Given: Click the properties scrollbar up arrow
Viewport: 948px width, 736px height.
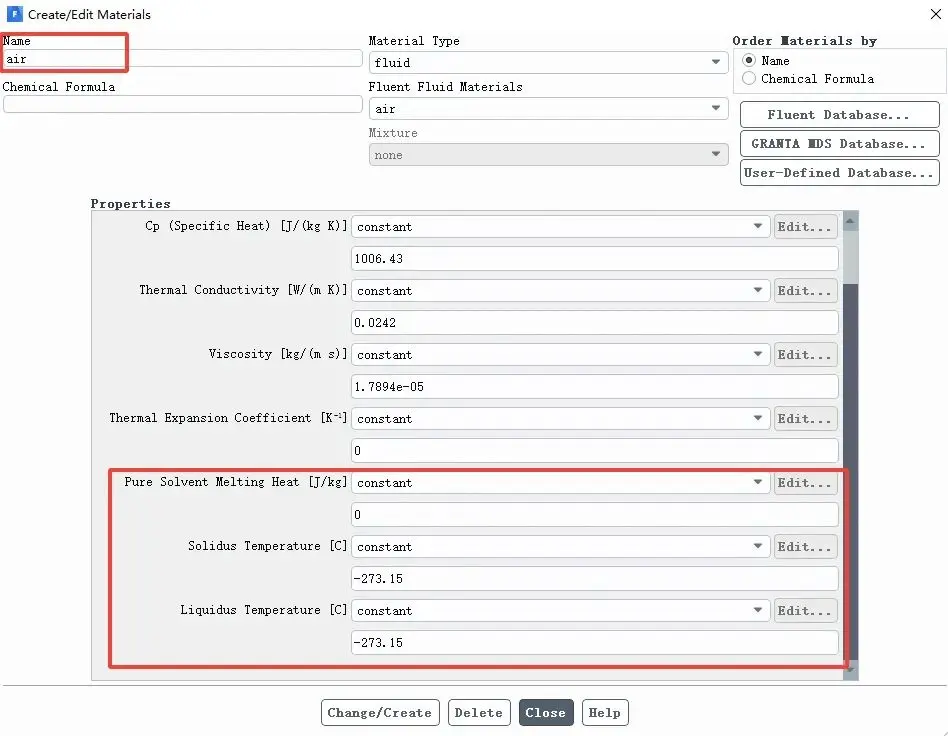Looking at the screenshot, I should [x=850, y=221].
